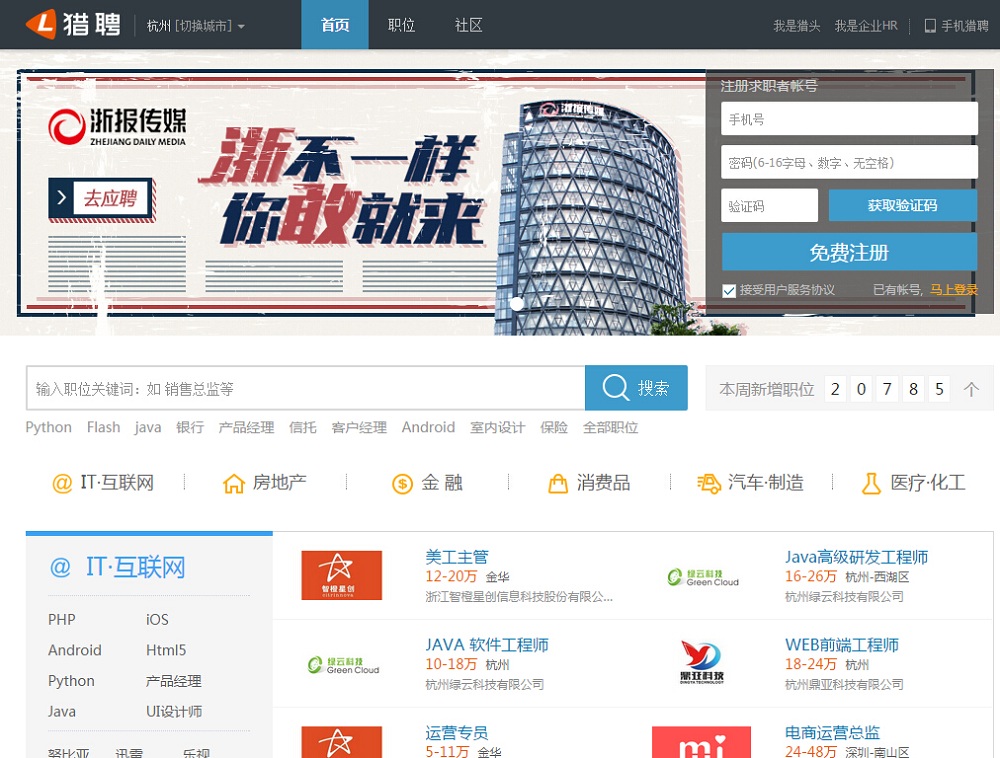The image size is (1000, 758).
Task: Open the Python sidebar link
Action: 71,681
